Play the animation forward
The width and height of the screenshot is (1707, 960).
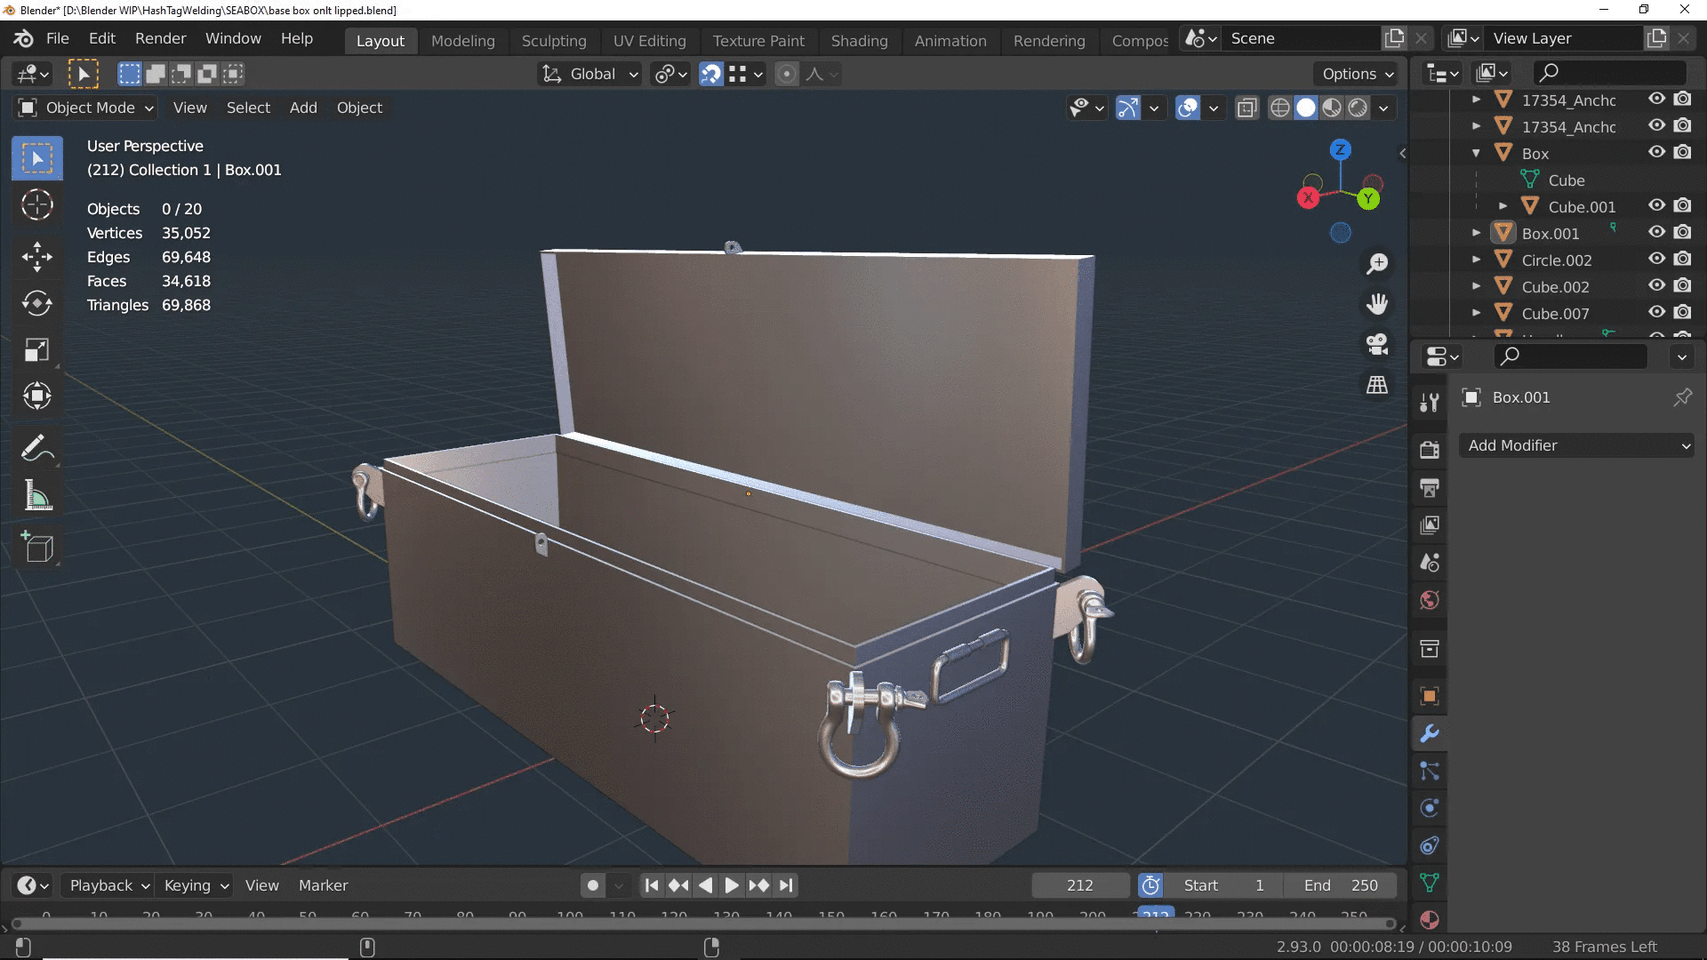pyautogui.click(x=732, y=885)
